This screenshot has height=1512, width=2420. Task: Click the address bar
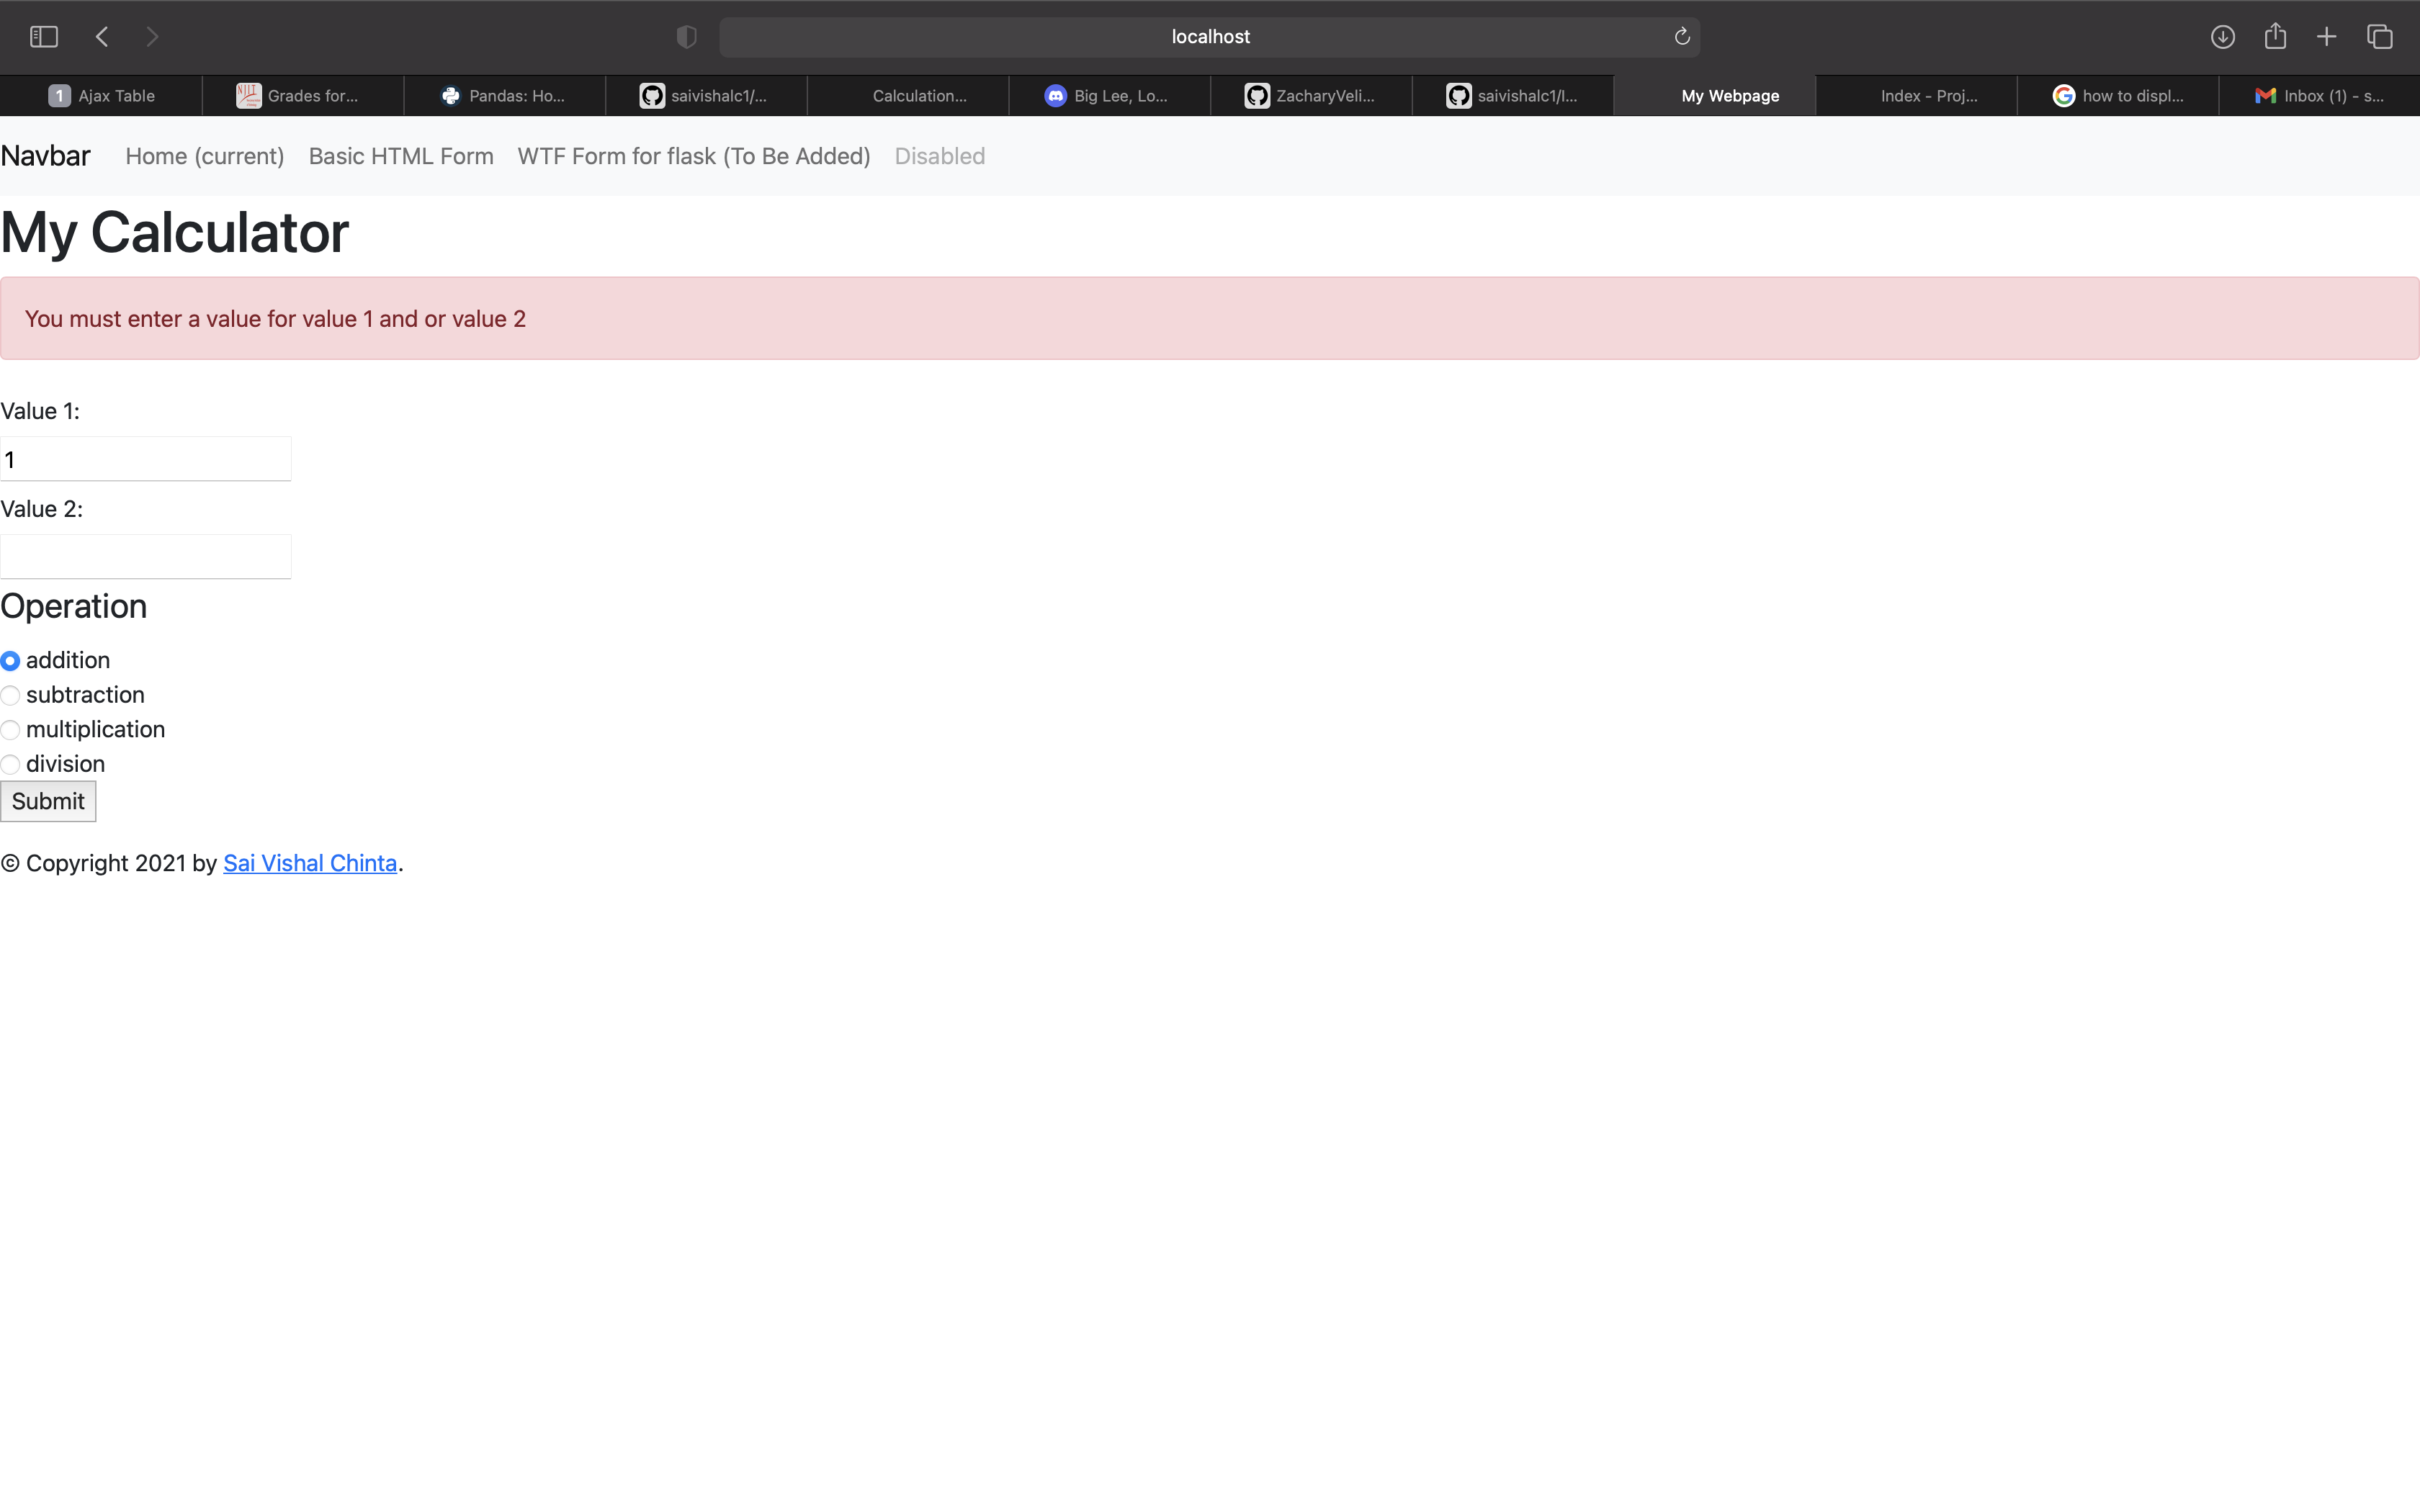tap(1209, 36)
